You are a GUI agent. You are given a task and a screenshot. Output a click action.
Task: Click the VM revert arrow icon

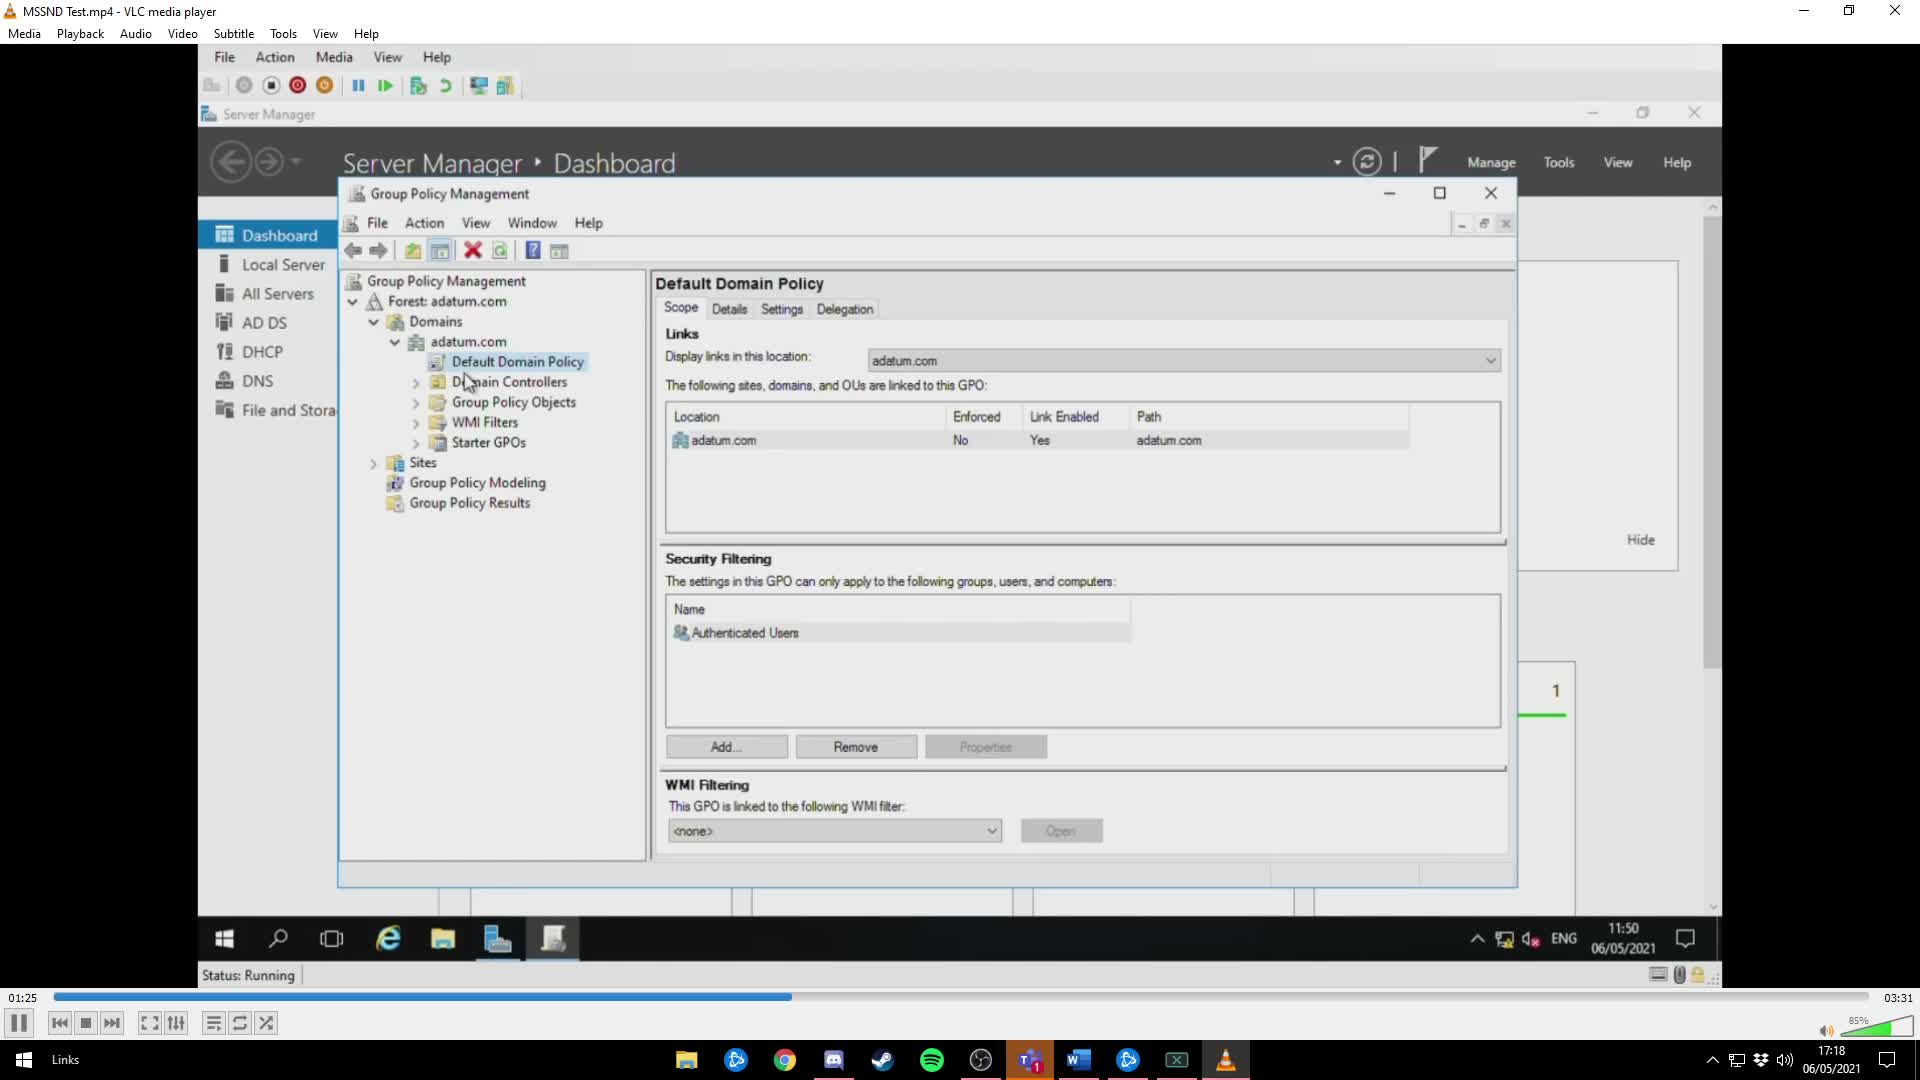[x=446, y=86]
